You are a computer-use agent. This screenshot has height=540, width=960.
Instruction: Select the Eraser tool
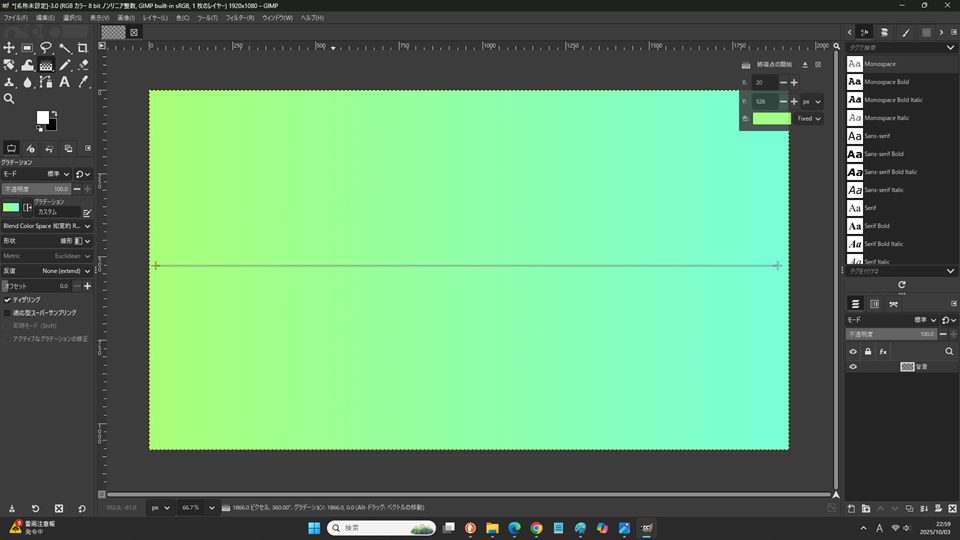pos(82,64)
